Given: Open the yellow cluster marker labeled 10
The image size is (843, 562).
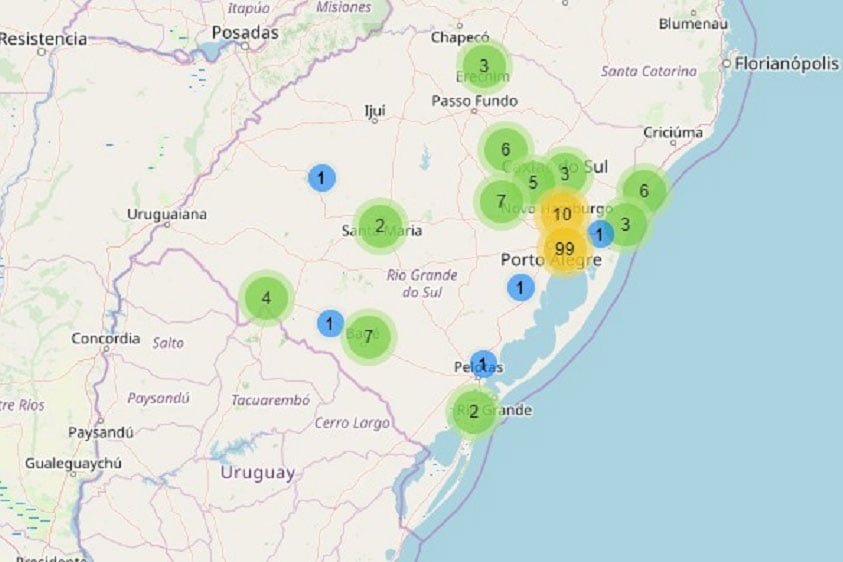Looking at the screenshot, I should [x=562, y=214].
